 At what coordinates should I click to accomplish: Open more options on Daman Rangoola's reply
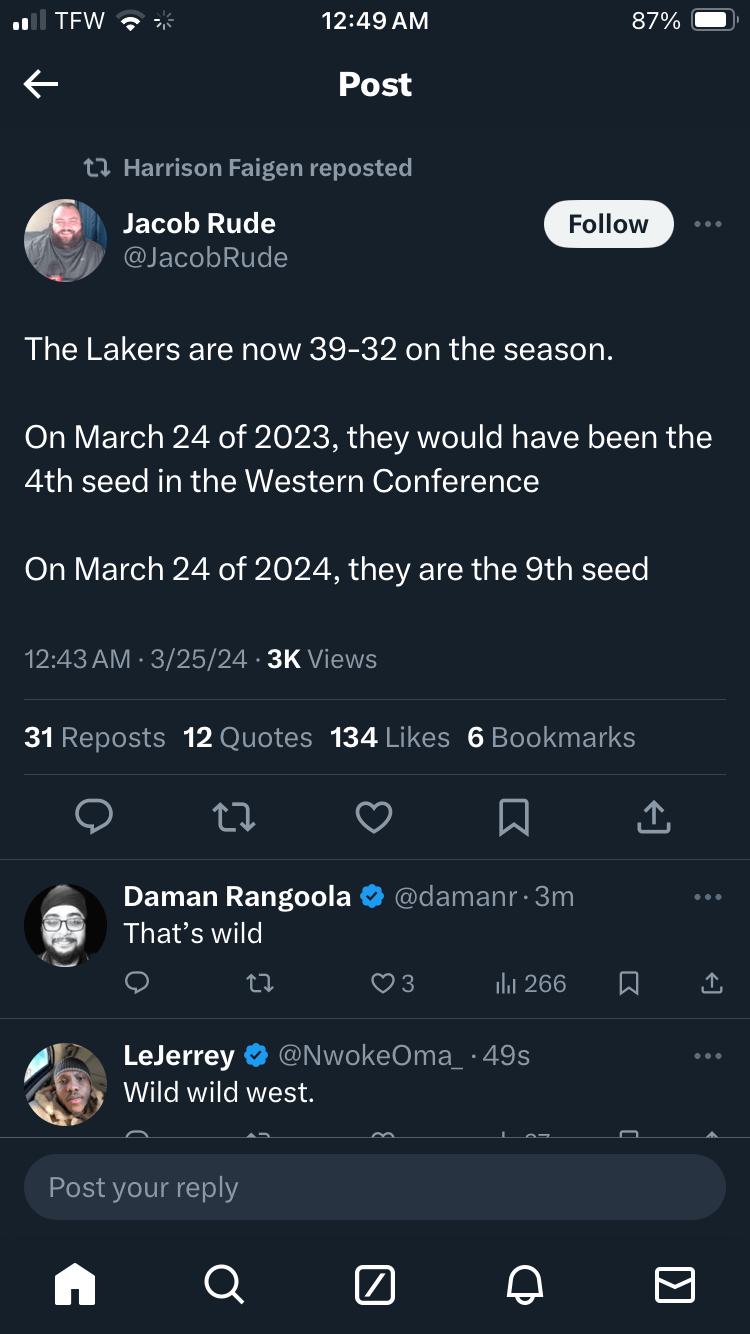[707, 897]
